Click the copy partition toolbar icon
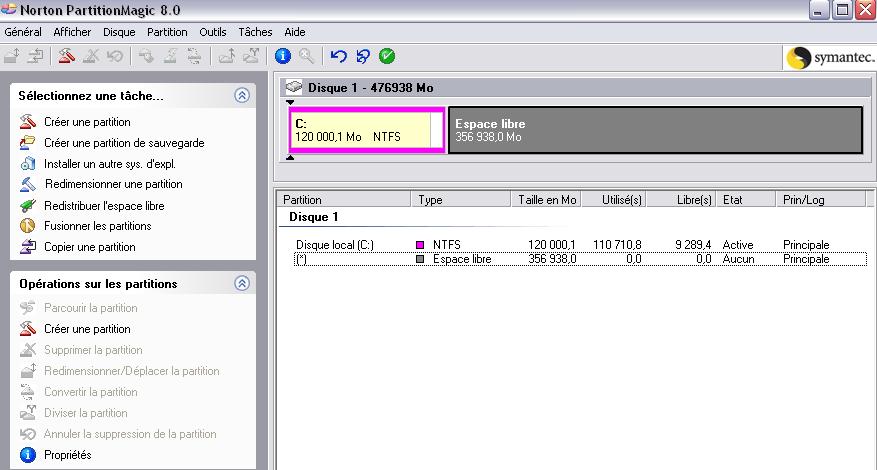Viewport: 877px width, 470px height. pyautogui.click(x=36, y=56)
